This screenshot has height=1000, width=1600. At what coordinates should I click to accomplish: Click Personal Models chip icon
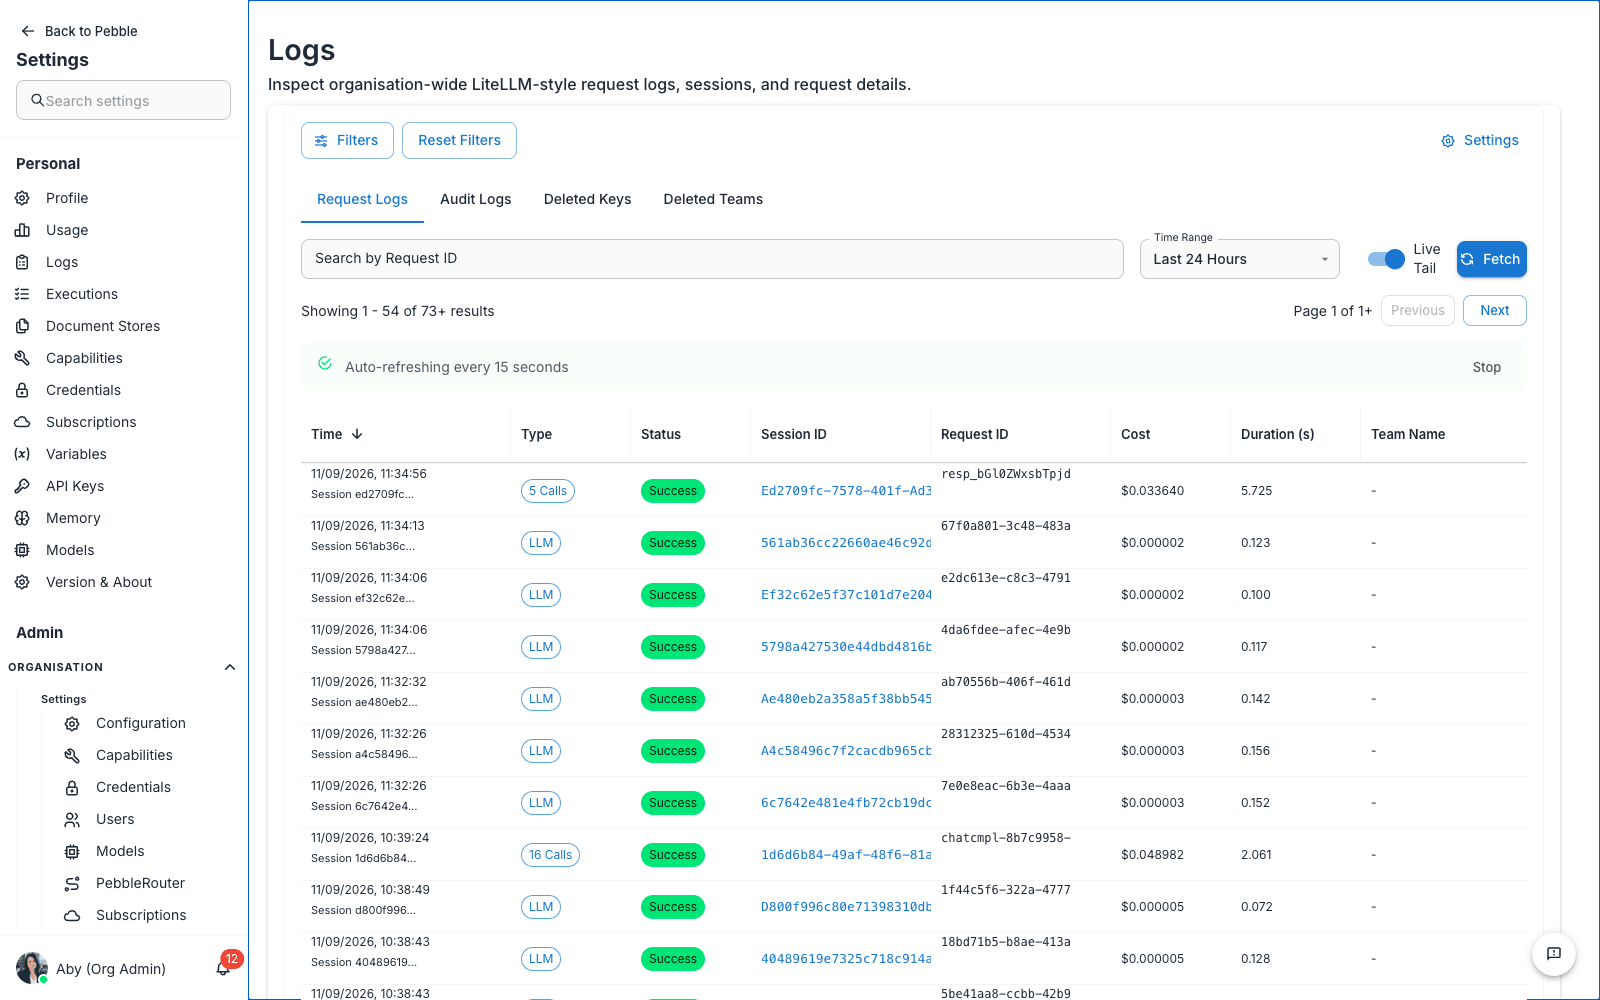point(22,550)
